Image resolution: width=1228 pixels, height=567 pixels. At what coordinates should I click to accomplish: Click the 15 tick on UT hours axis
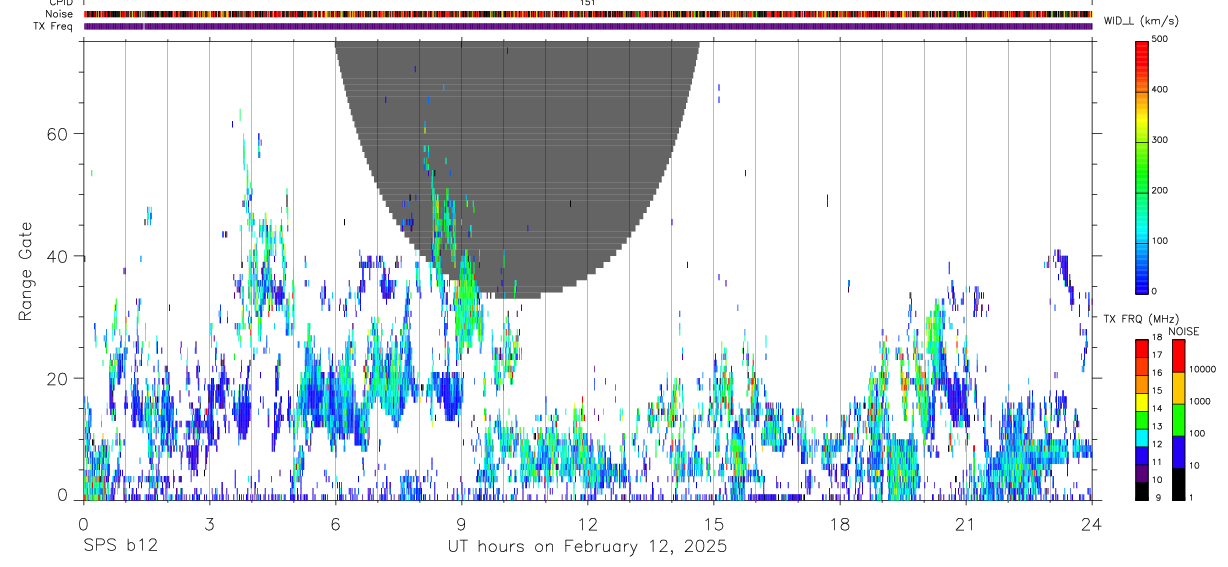tap(714, 525)
